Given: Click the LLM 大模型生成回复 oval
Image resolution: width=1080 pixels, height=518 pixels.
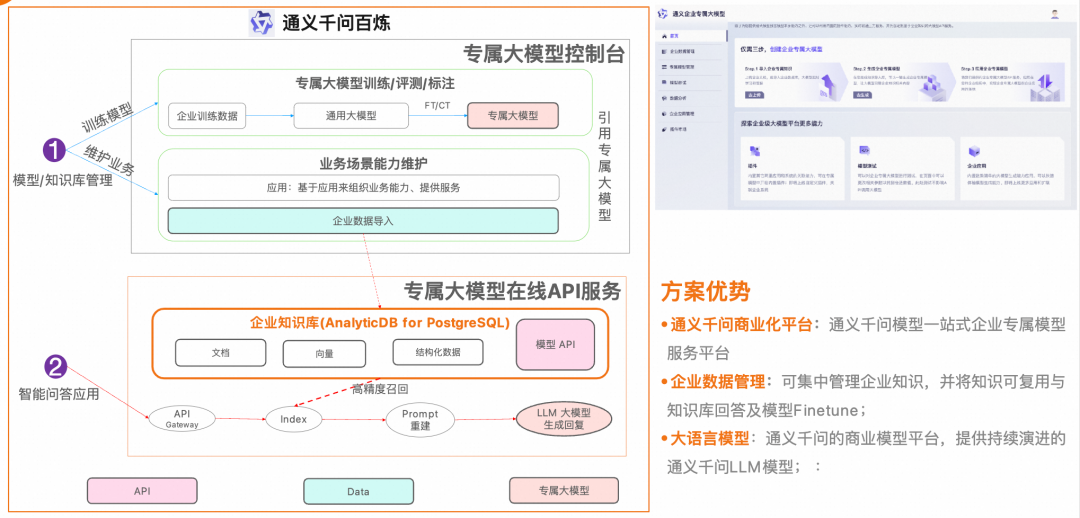Looking at the screenshot, I should (x=564, y=419).
